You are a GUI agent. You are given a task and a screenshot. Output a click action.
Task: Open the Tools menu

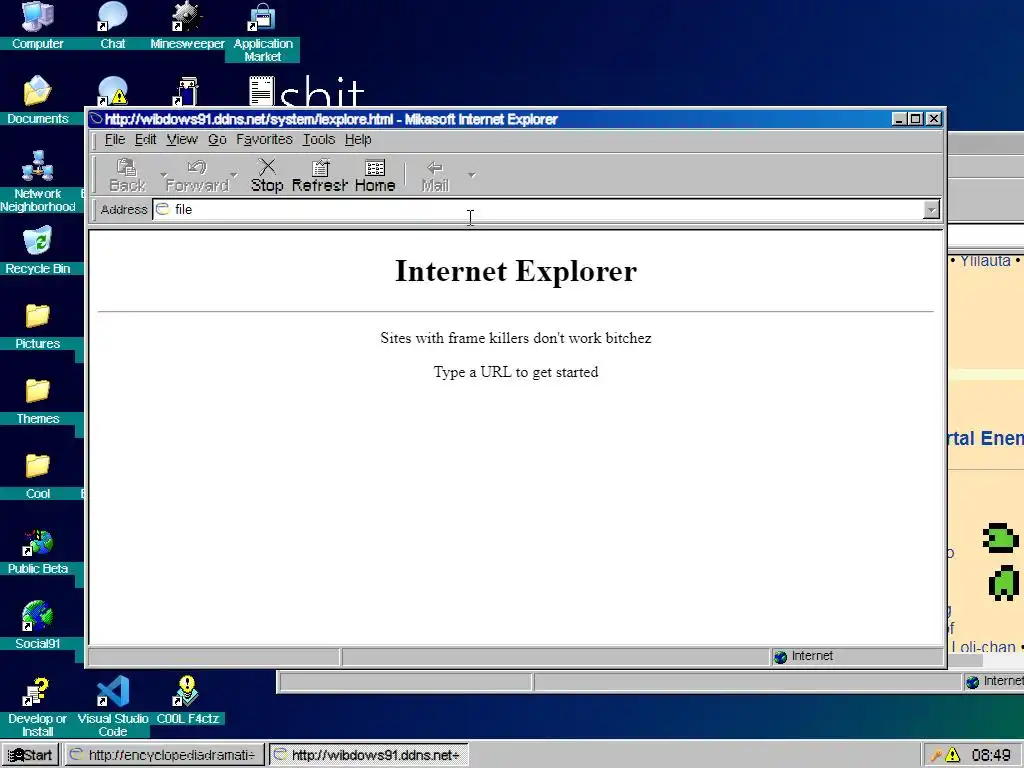(x=319, y=139)
